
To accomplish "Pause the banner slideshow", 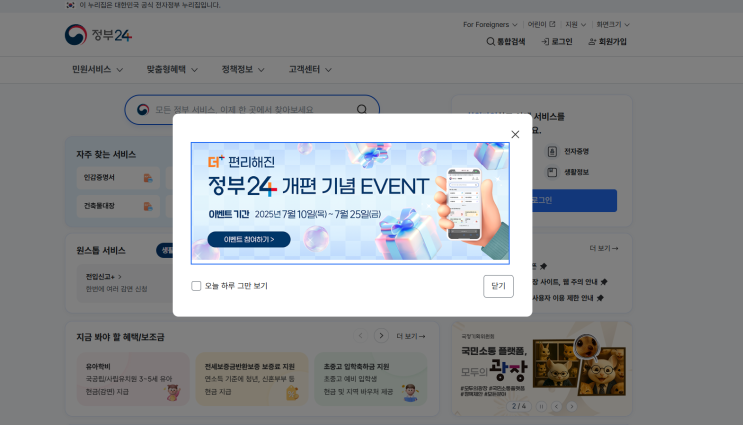I will [x=541, y=407].
